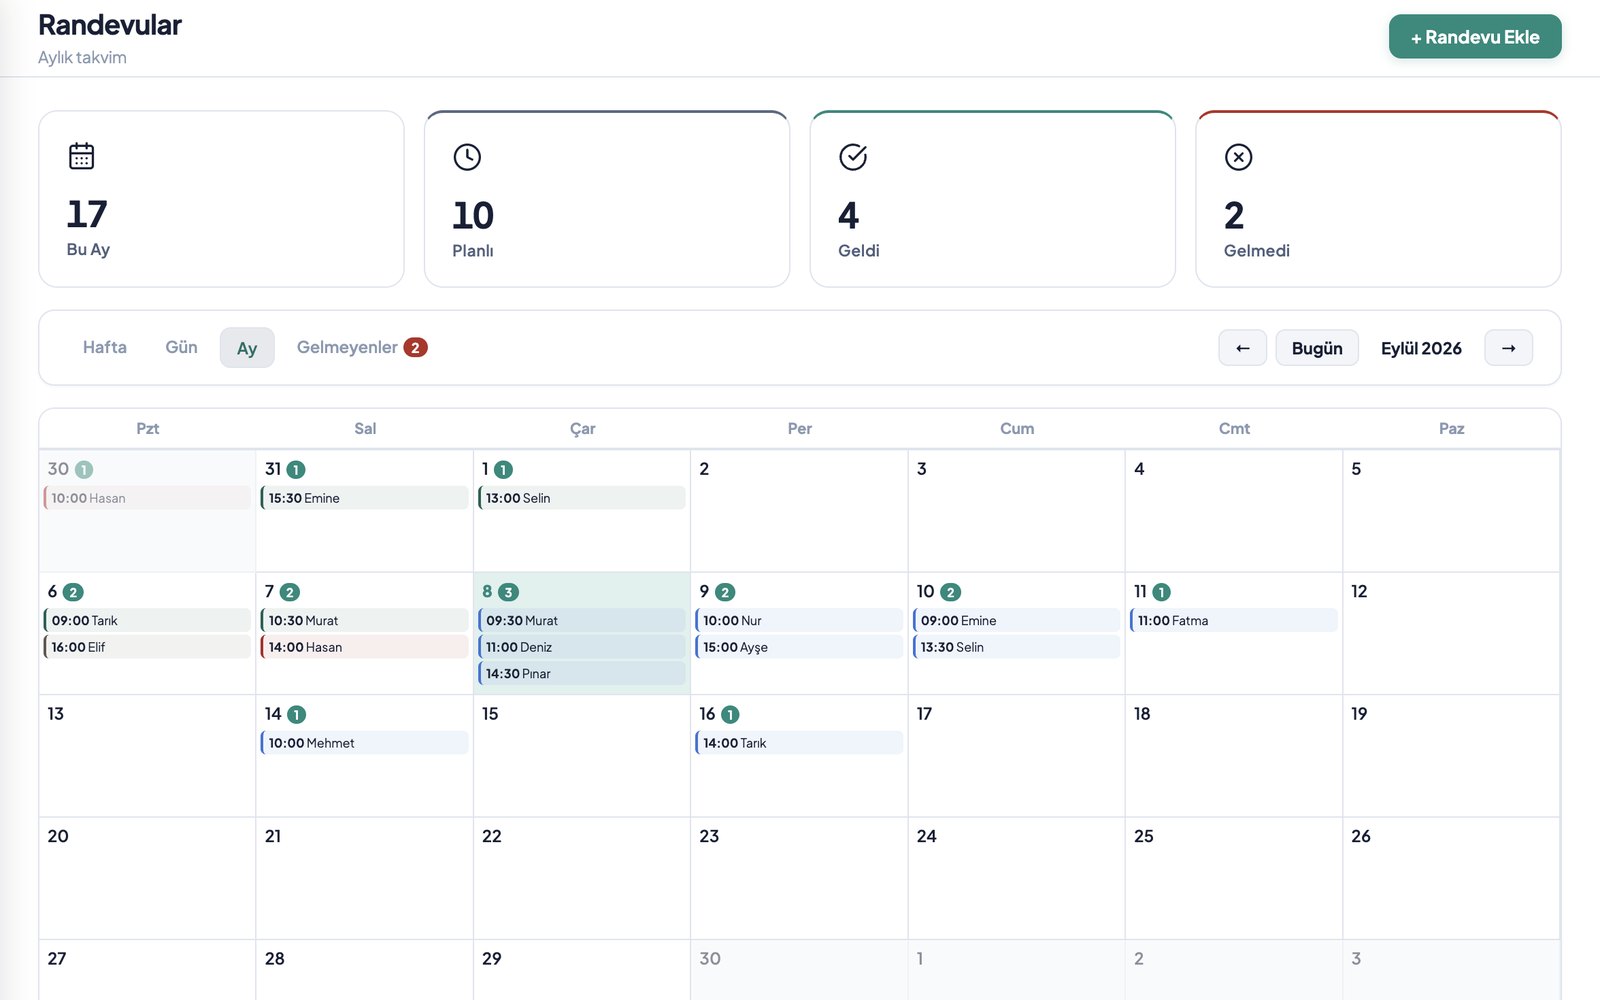
Task: Click the checkmark icon on Geldi card
Action: 853,157
